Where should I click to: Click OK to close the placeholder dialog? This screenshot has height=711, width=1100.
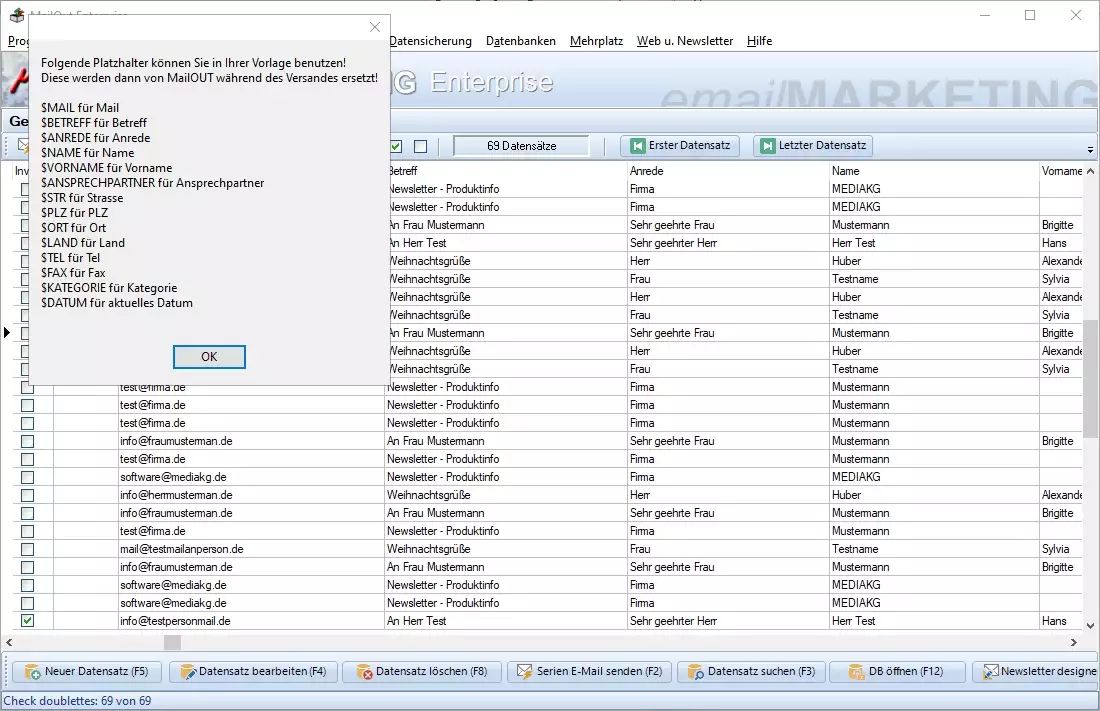pyautogui.click(x=209, y=356)
